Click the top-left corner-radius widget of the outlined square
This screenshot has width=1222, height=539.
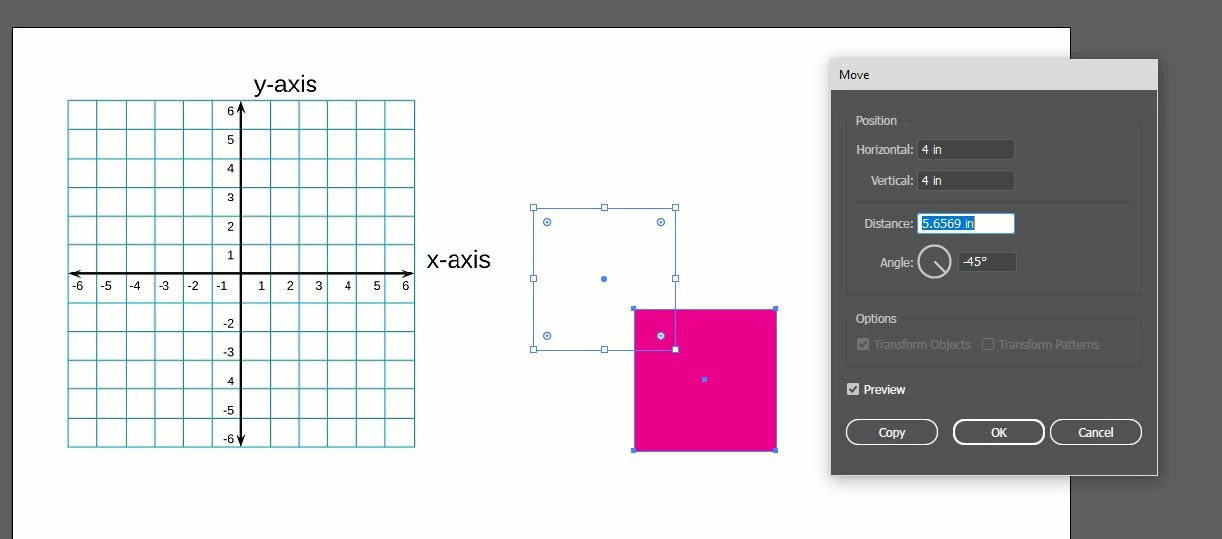pyautogui.click(x=547, y=222)
